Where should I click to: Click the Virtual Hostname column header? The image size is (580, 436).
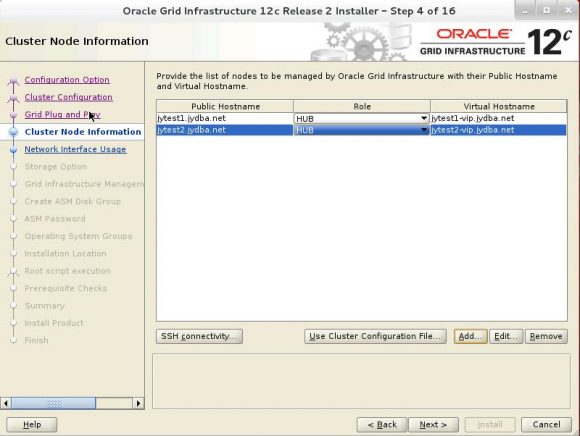(x=498, y=107)
